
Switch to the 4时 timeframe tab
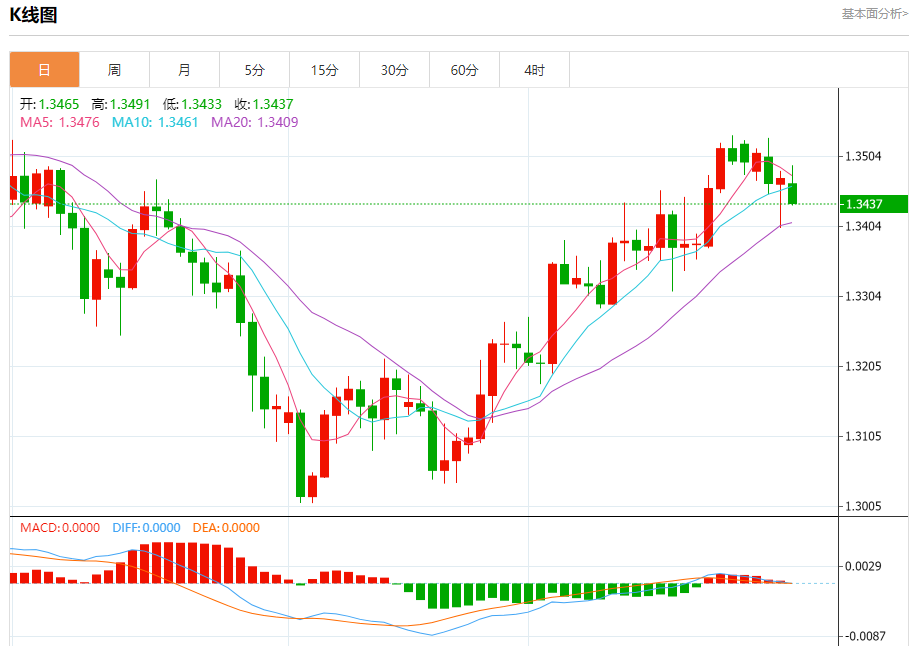pos(534,70)
